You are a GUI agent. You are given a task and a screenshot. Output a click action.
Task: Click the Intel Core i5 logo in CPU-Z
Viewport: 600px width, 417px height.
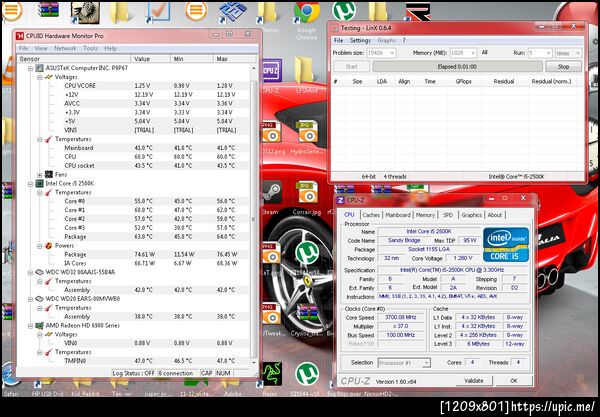pyautogui.click(x=506, y=245)
